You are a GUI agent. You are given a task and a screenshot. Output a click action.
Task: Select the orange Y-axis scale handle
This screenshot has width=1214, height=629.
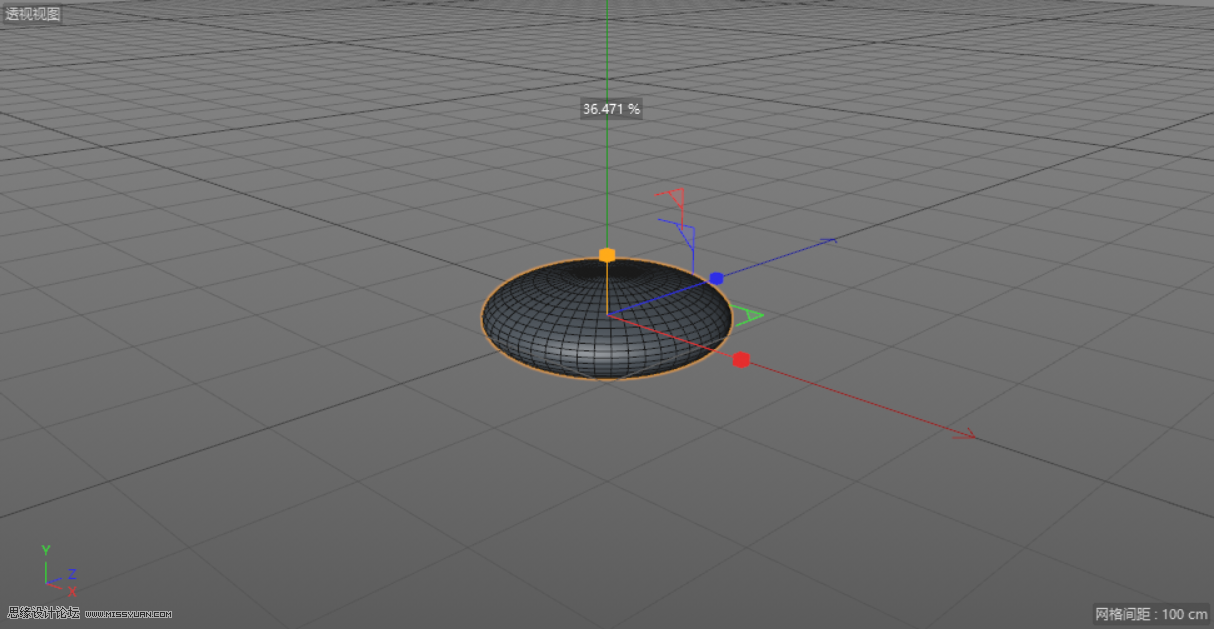pyautogui.click(x=608, y=254)
